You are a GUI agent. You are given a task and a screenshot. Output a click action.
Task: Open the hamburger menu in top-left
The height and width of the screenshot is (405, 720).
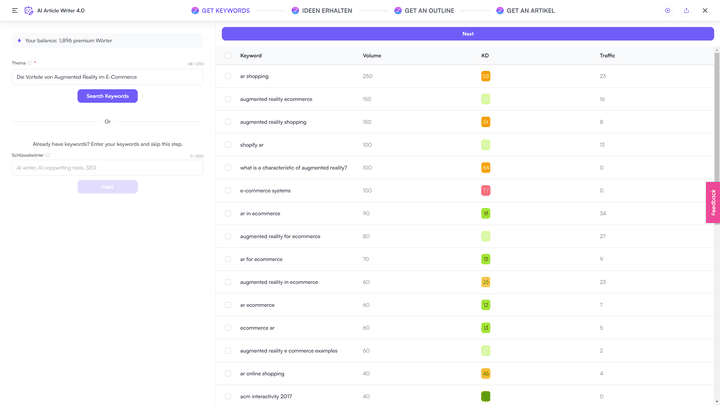14,11
